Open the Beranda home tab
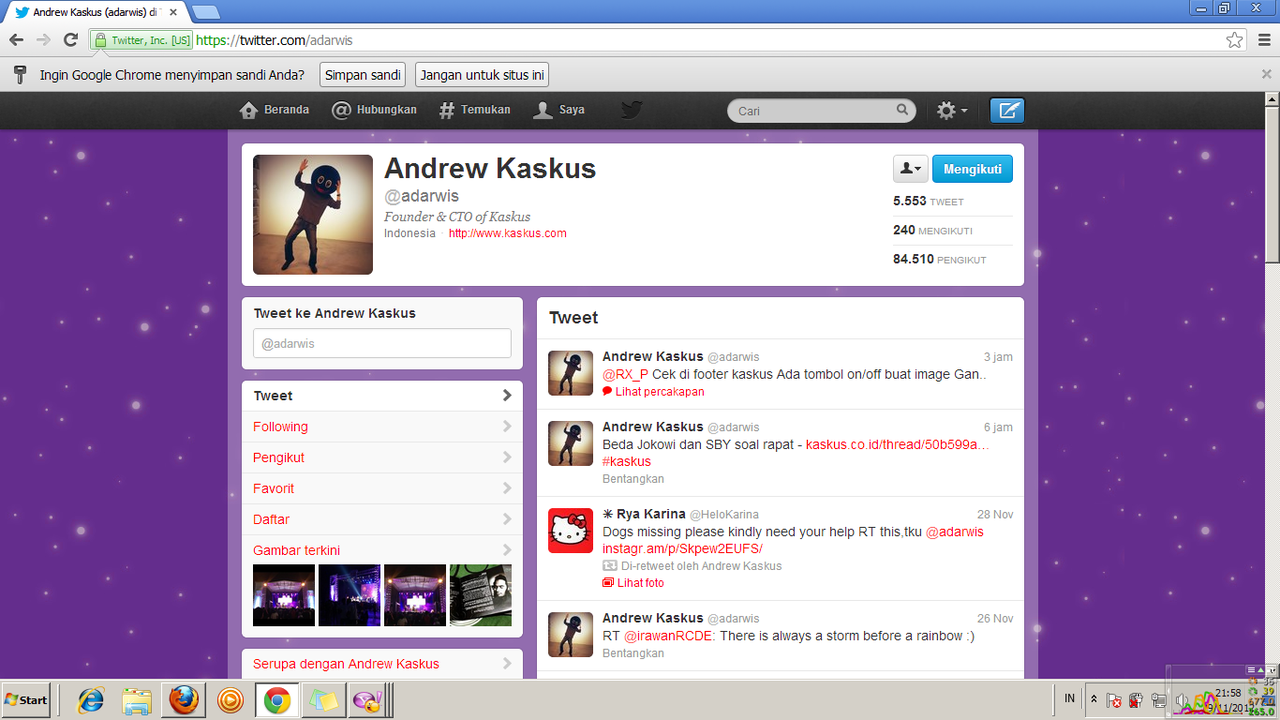Viewport: 1280px width, 720px height. point(275,110)
